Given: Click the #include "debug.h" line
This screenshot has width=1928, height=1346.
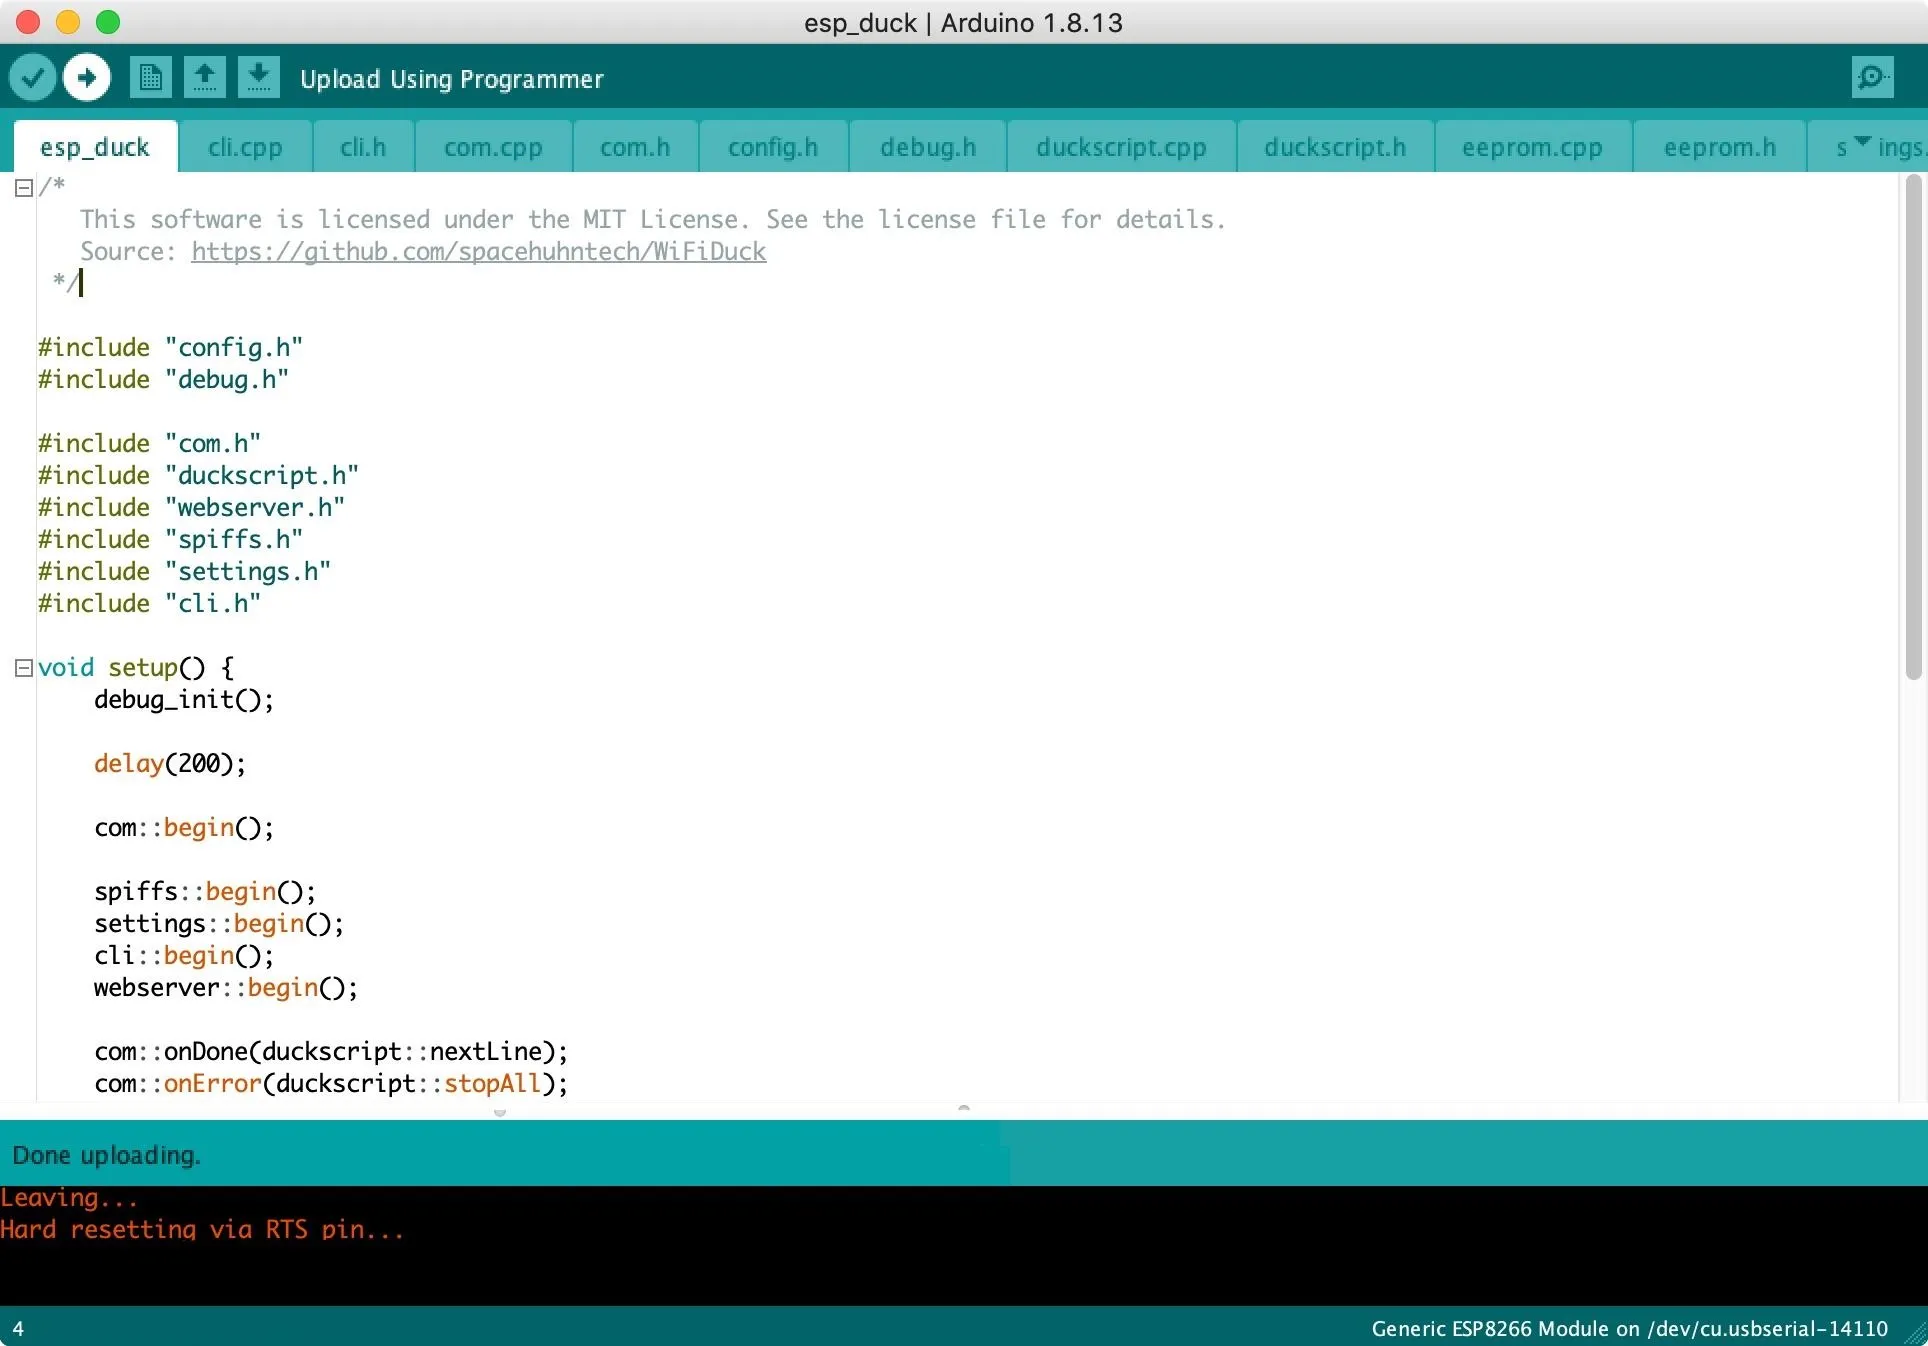Looking at the screenshot, I should click(163, 380).
